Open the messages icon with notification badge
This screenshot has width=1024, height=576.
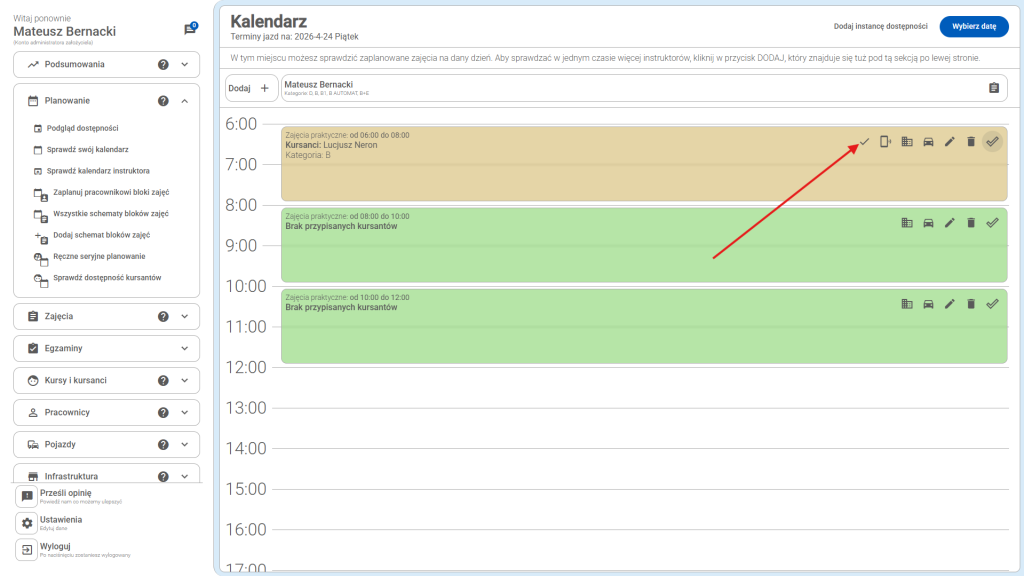coord(189,30)
